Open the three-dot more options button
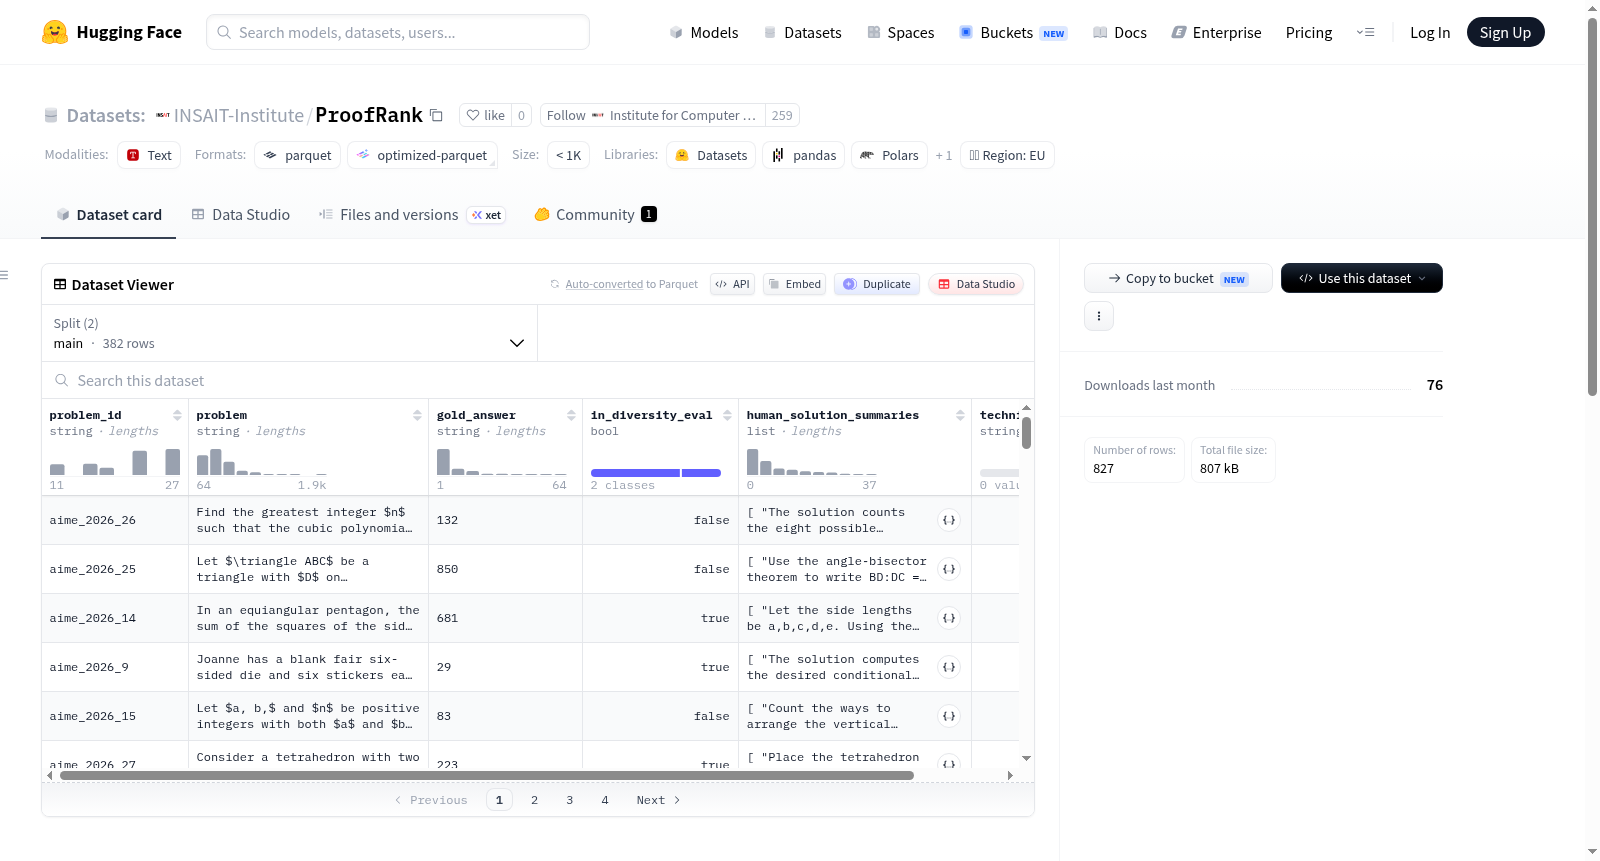Image resolution: width=1600 pixels, height=861 pixels. (1099, 316)
